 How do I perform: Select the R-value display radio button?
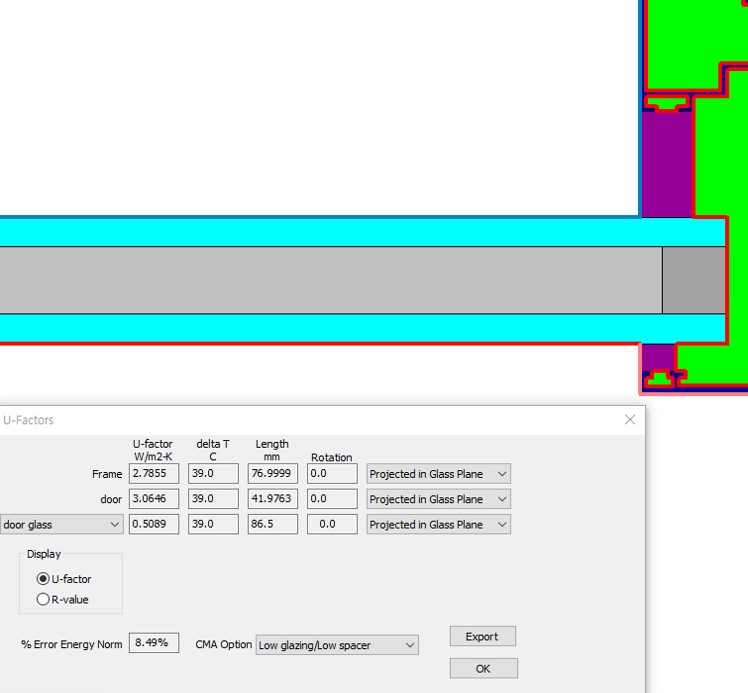click(43, 600)
